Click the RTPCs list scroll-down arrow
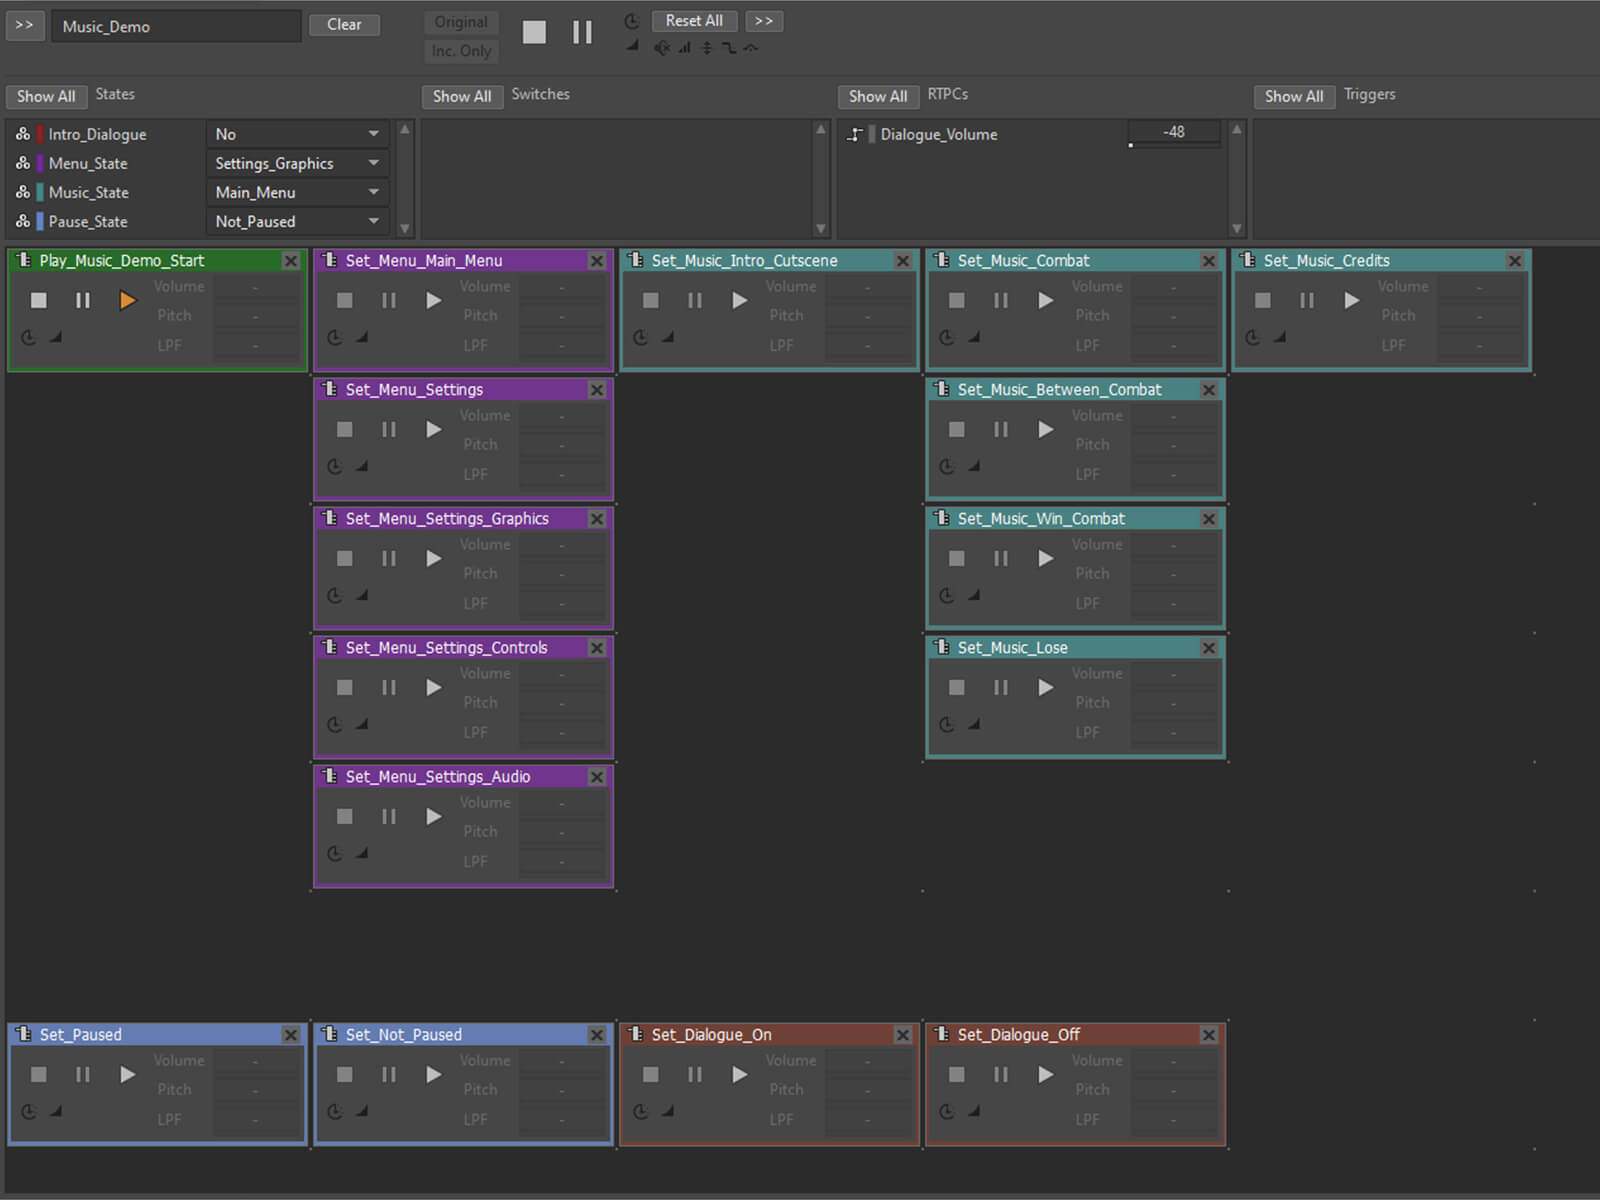 coord(1237,228)
